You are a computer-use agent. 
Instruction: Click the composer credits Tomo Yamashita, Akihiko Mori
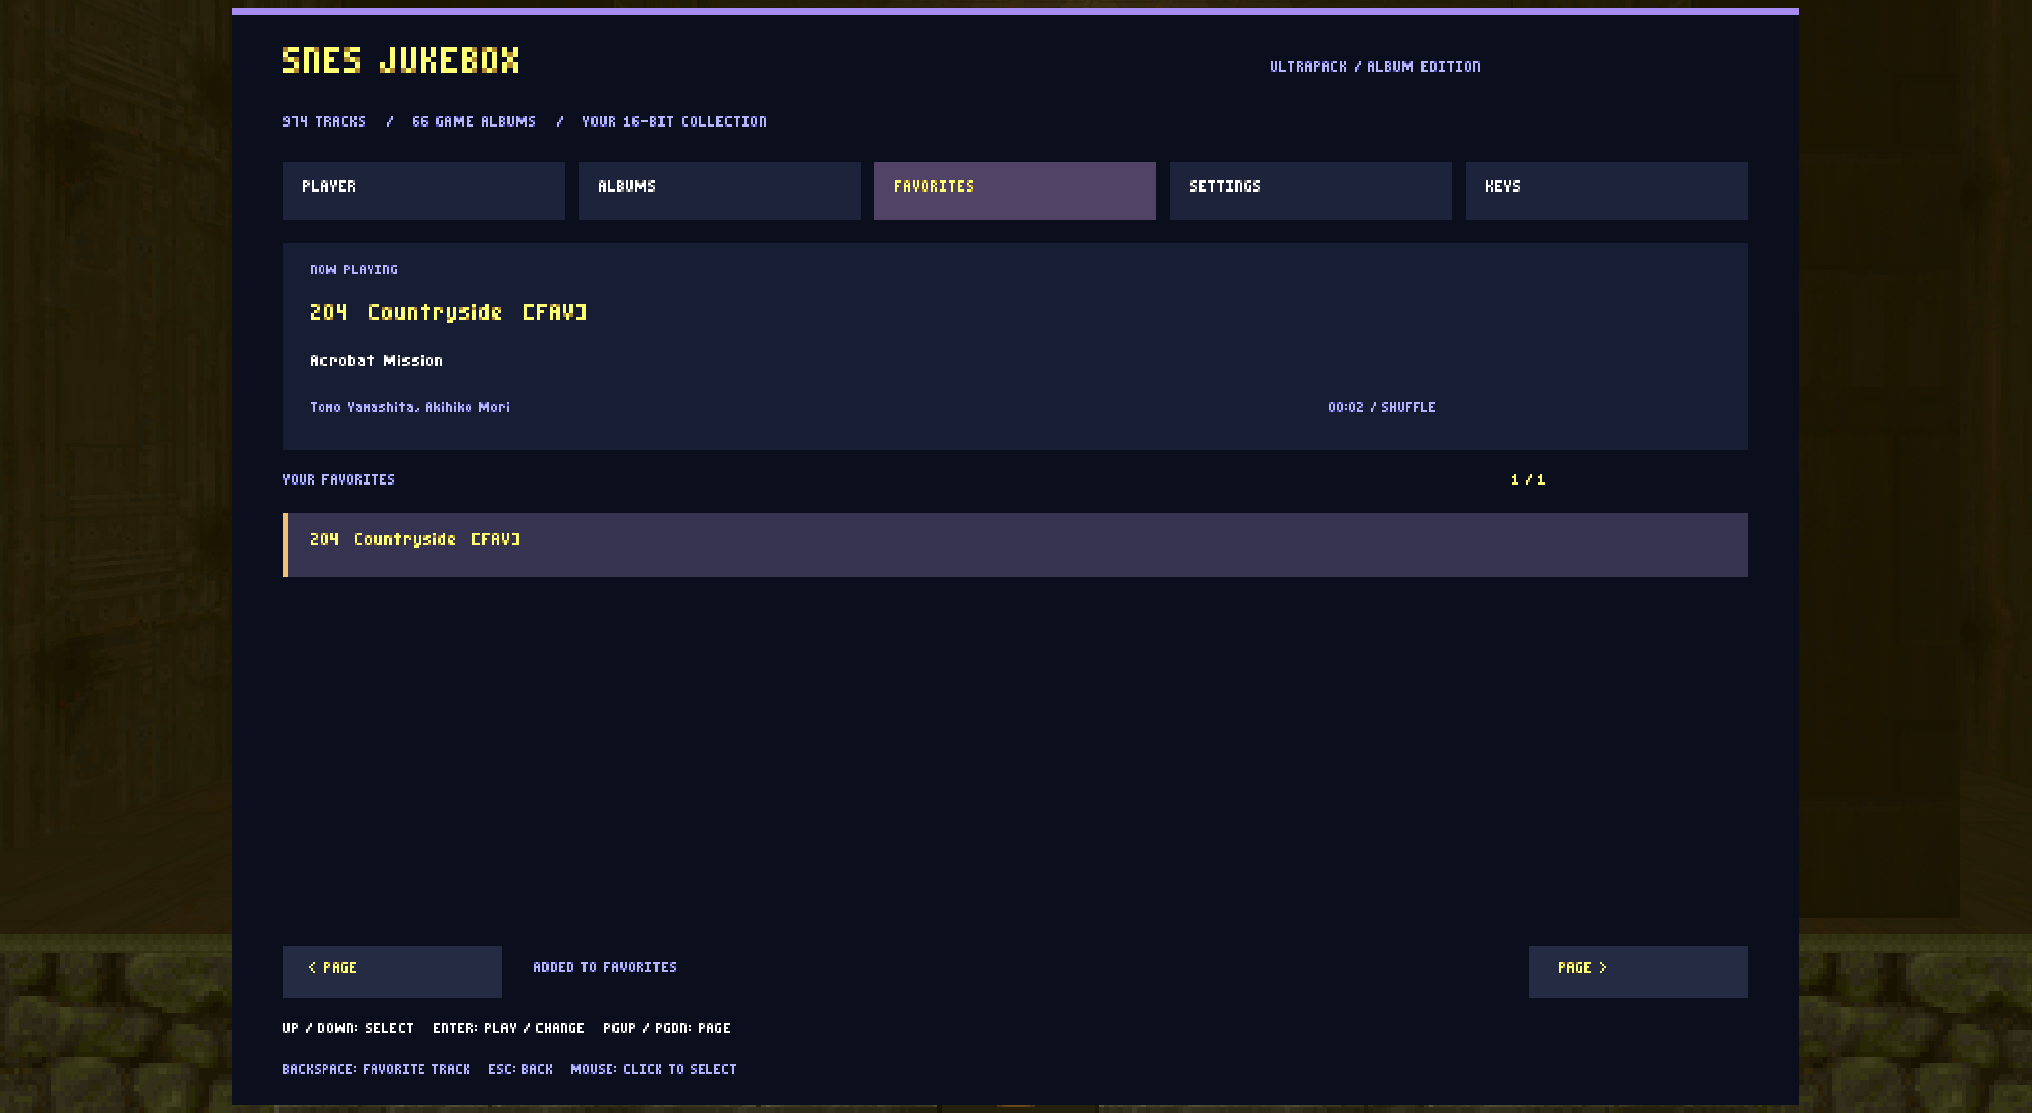[410, 408]
